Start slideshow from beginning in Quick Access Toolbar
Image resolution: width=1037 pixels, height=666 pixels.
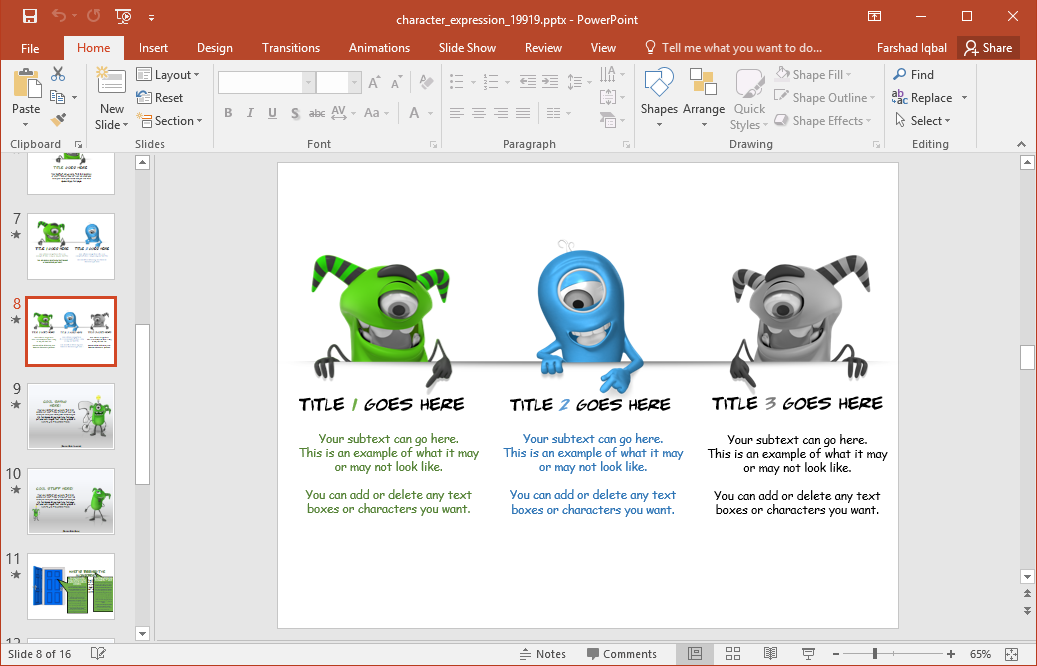[x=122, y=16]
